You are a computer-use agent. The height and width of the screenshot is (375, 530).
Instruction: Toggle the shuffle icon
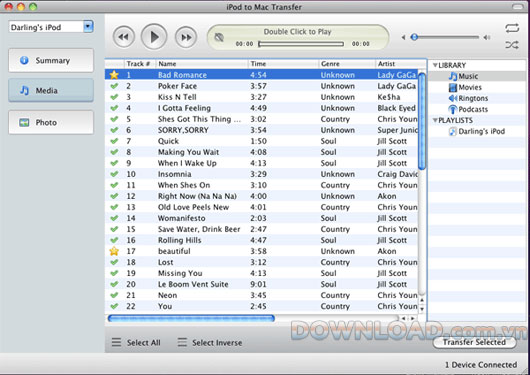pos(512,45)
